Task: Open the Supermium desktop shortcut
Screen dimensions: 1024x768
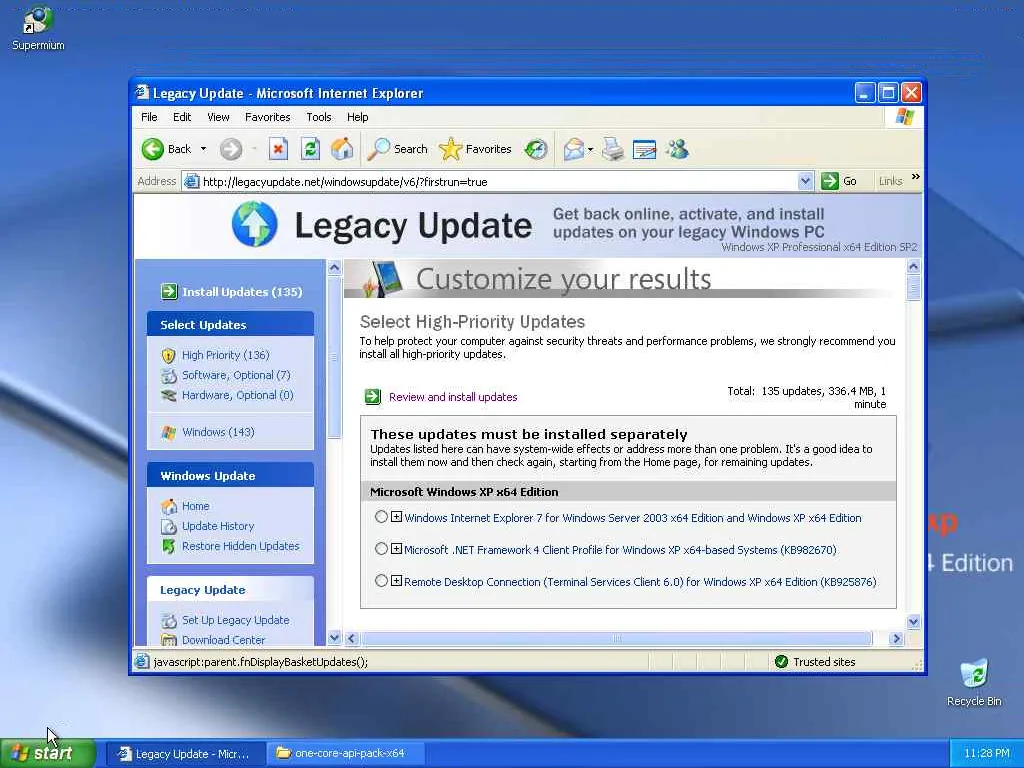Action: tap(38, 27)
